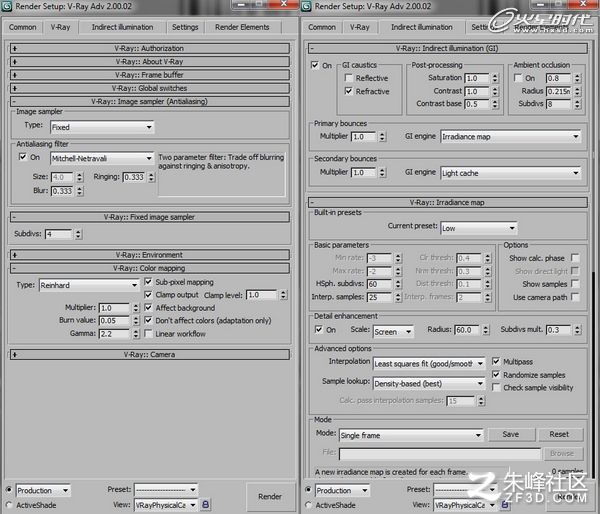
Task: Expand the V-Ray:: Environment rollout
Action: pyautogui.click(x=149, y=255)
